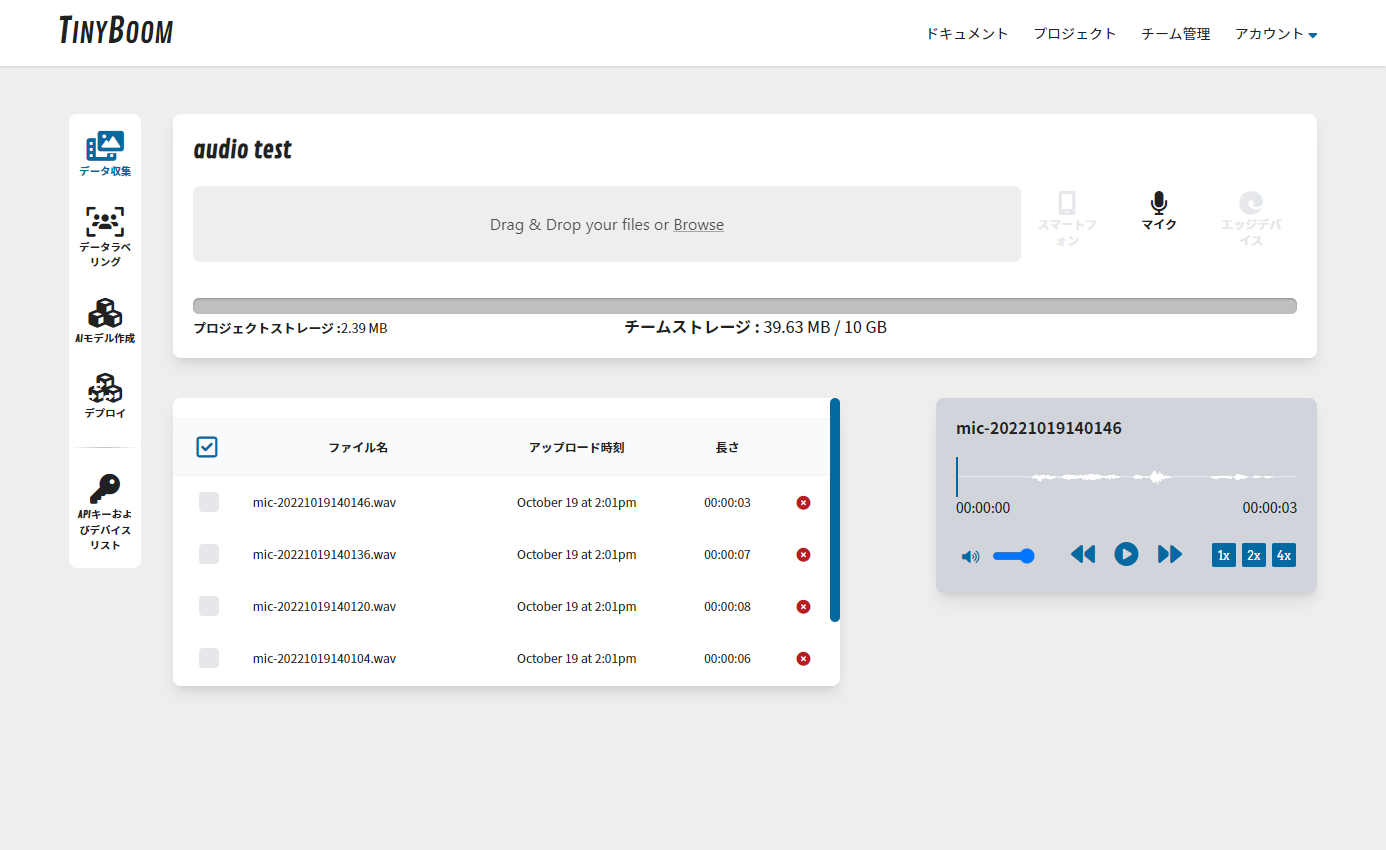Viewport: 1386px width, 850px height.
Task: Click the team storage usage bar
Action: pyautogui.click(x=745, y=306)
